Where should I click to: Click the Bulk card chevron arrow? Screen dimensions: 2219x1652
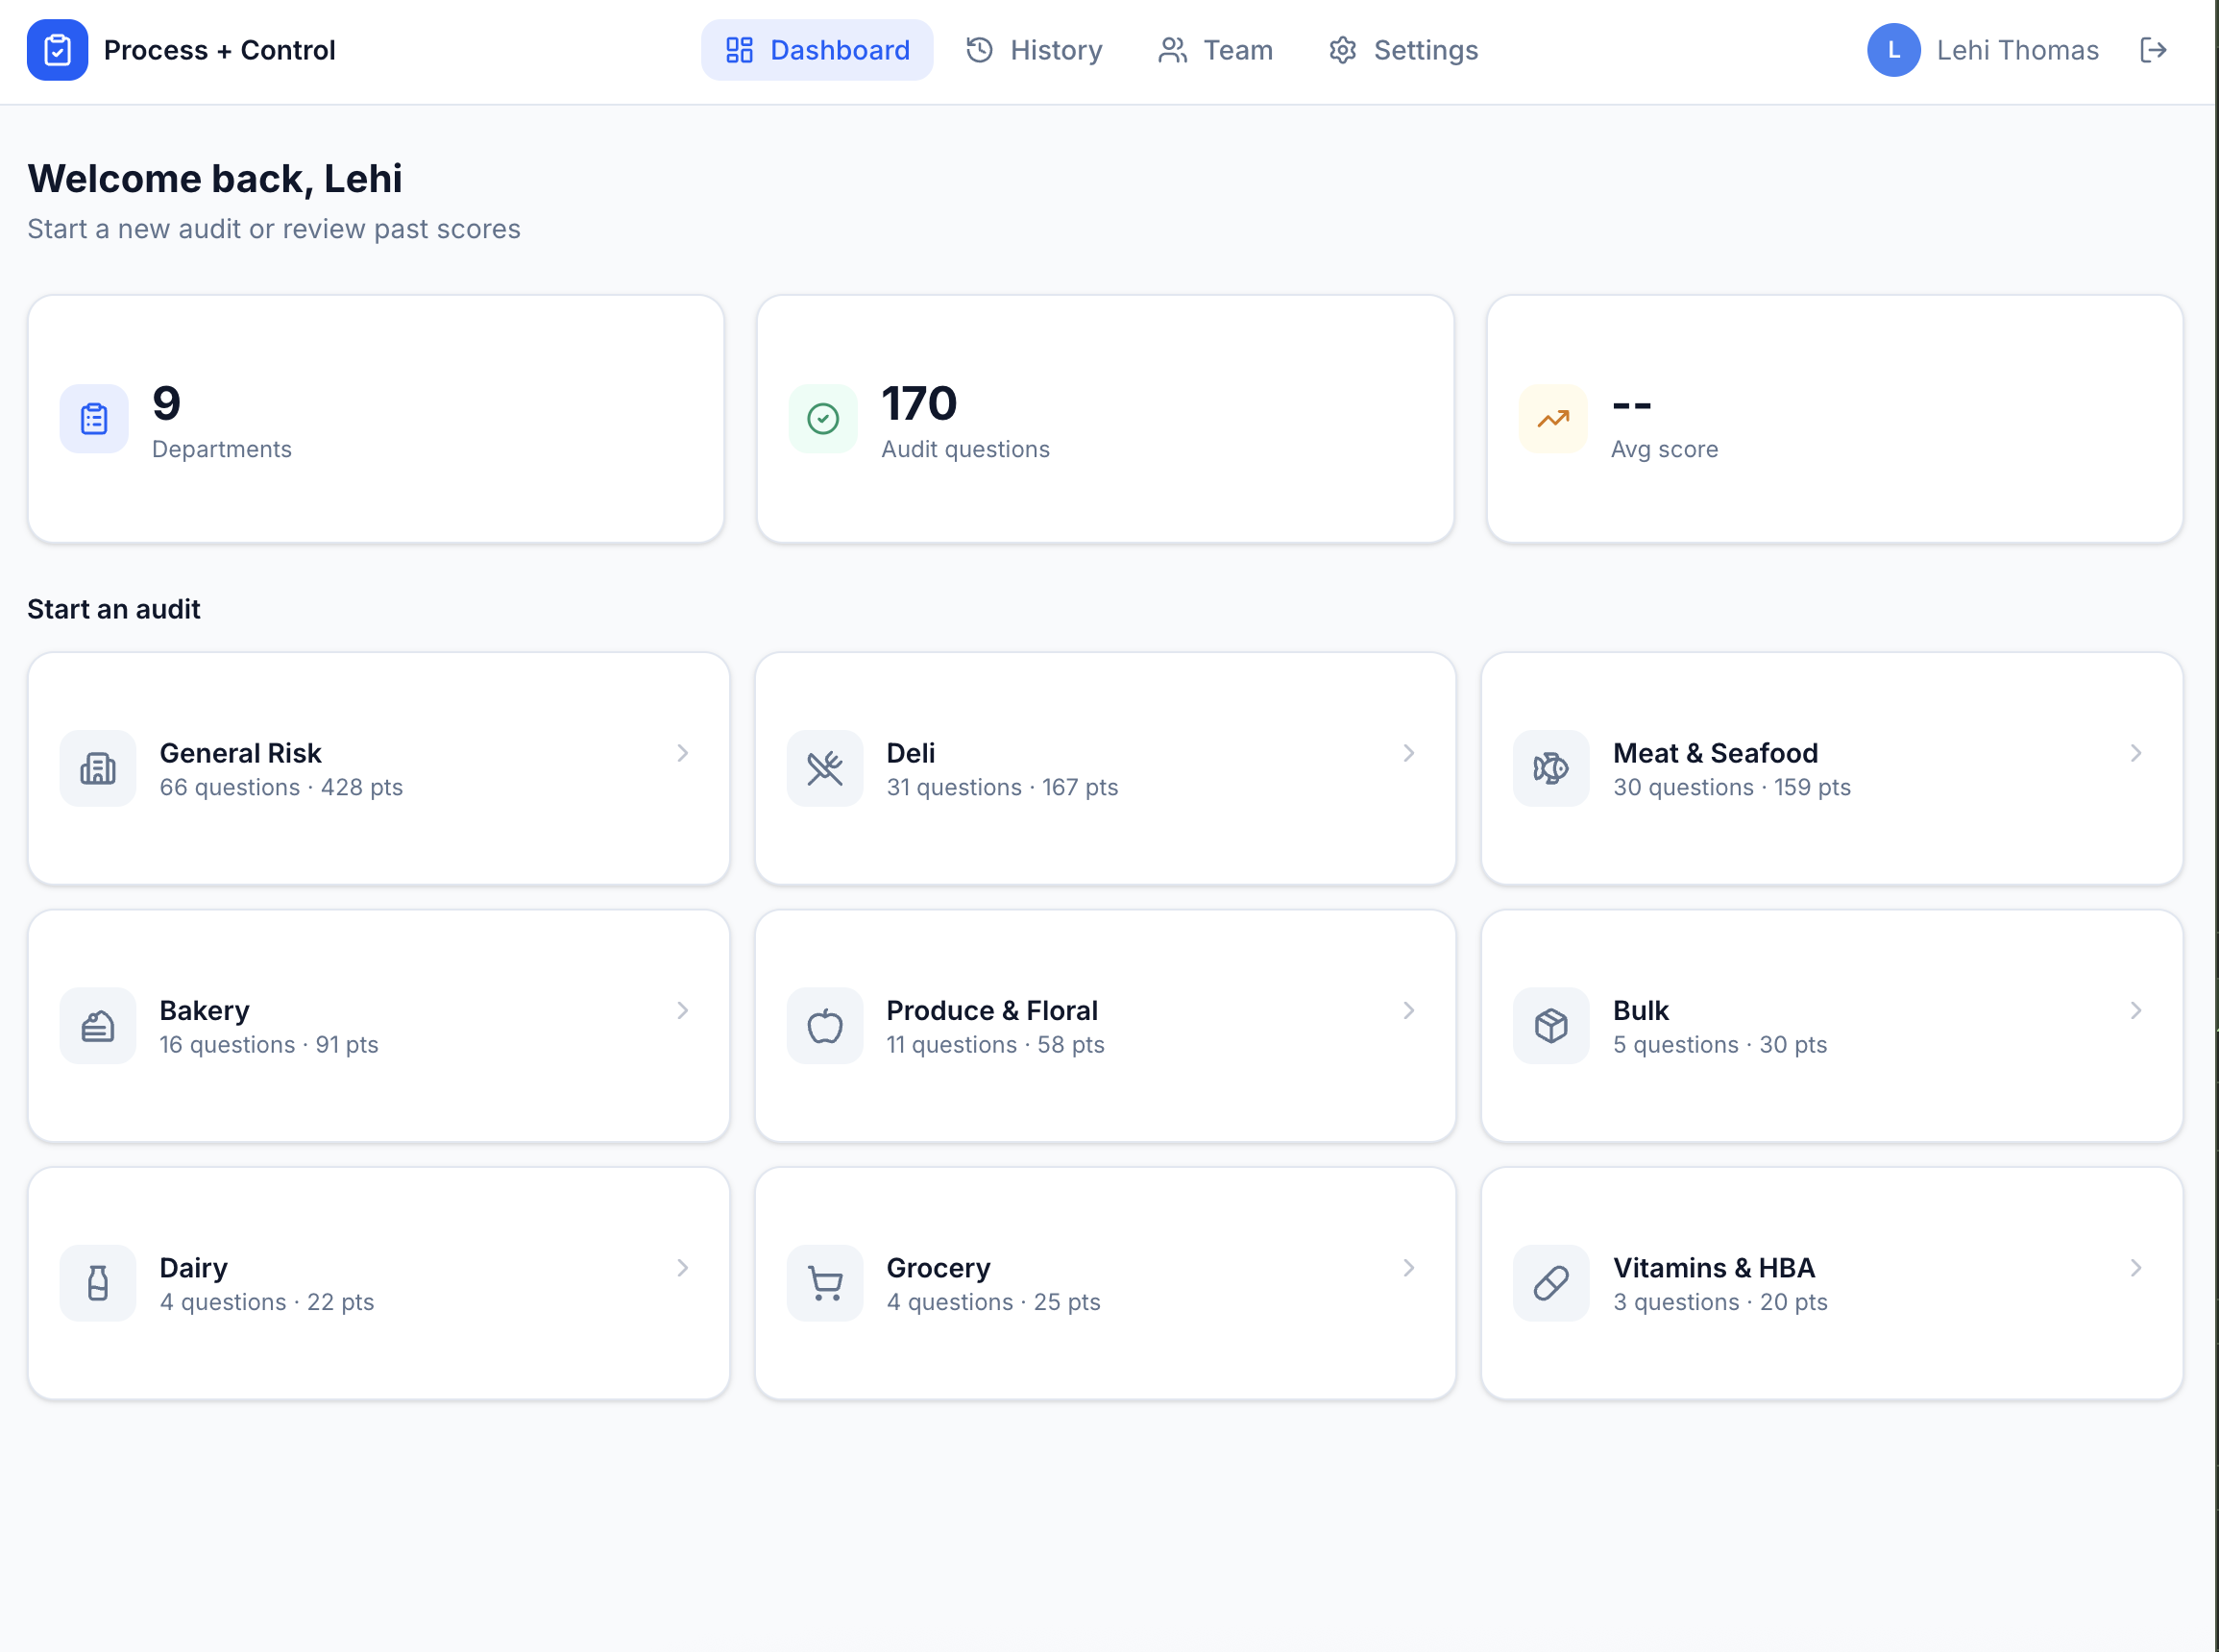pos(2135,1011)
